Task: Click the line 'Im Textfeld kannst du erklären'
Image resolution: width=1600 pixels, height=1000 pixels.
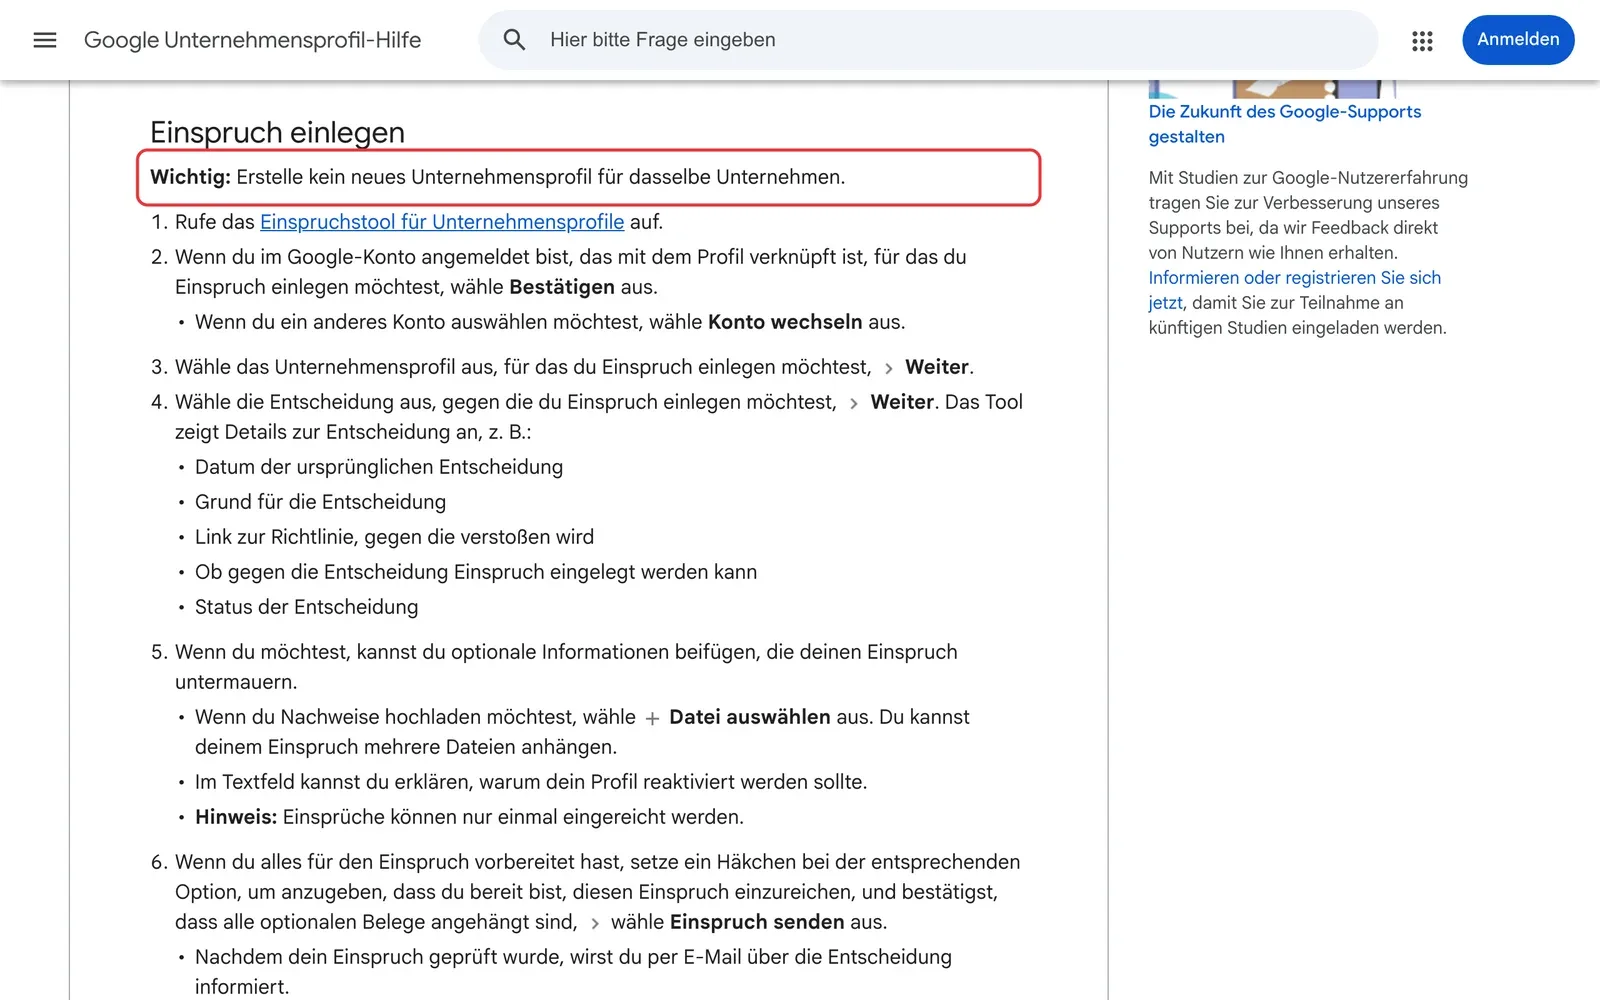Action: (x=531, y=782)
